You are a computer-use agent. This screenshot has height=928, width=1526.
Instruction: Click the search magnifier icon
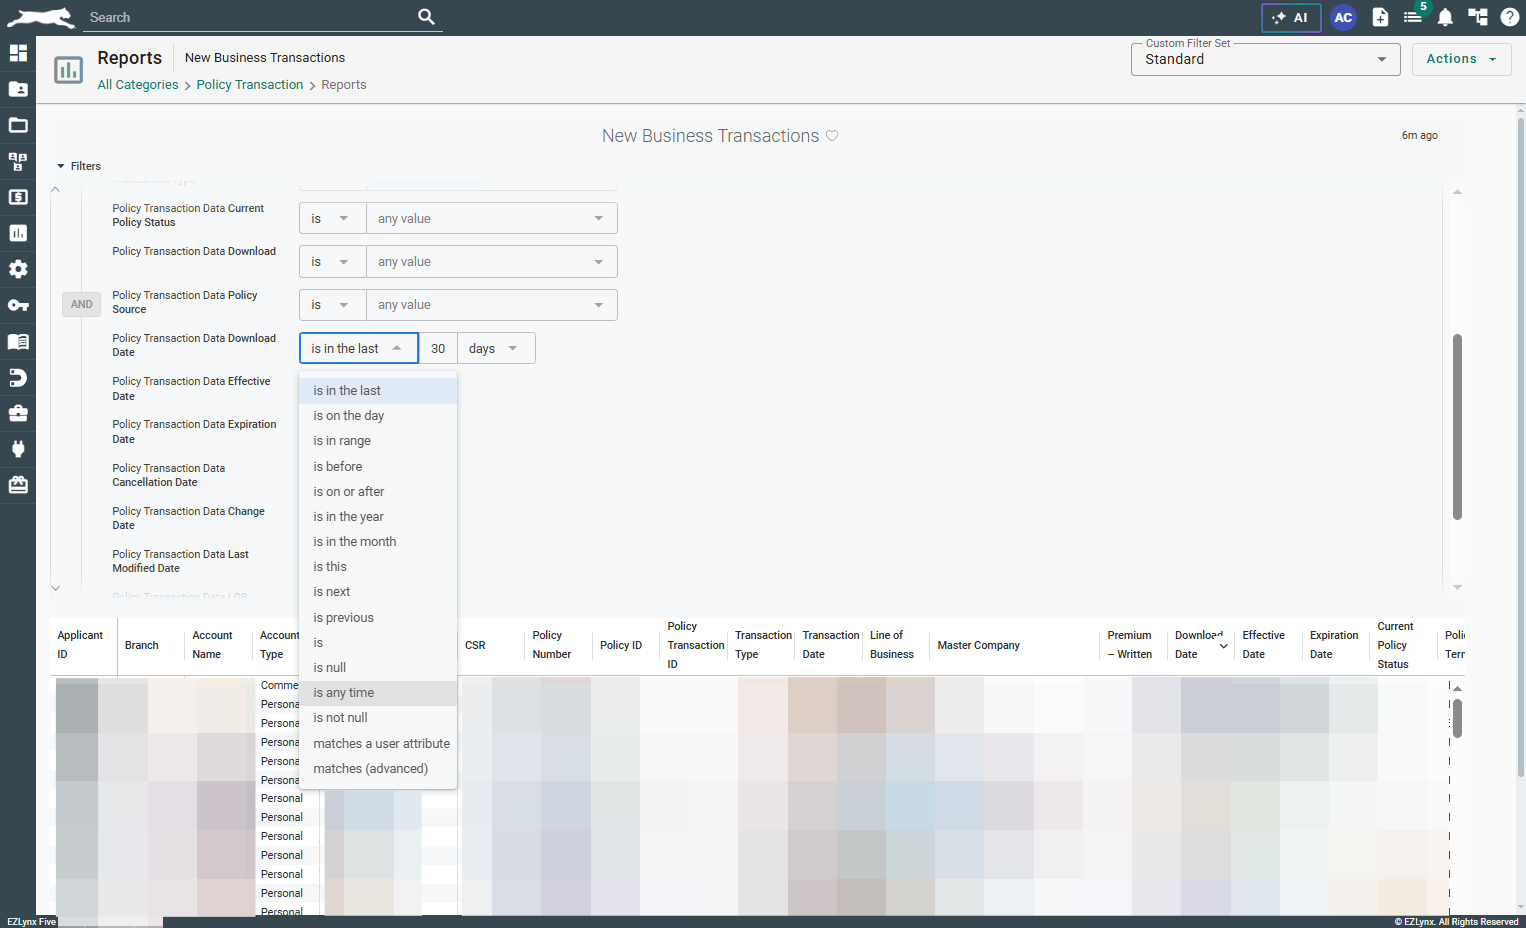(x=426, y=17)
